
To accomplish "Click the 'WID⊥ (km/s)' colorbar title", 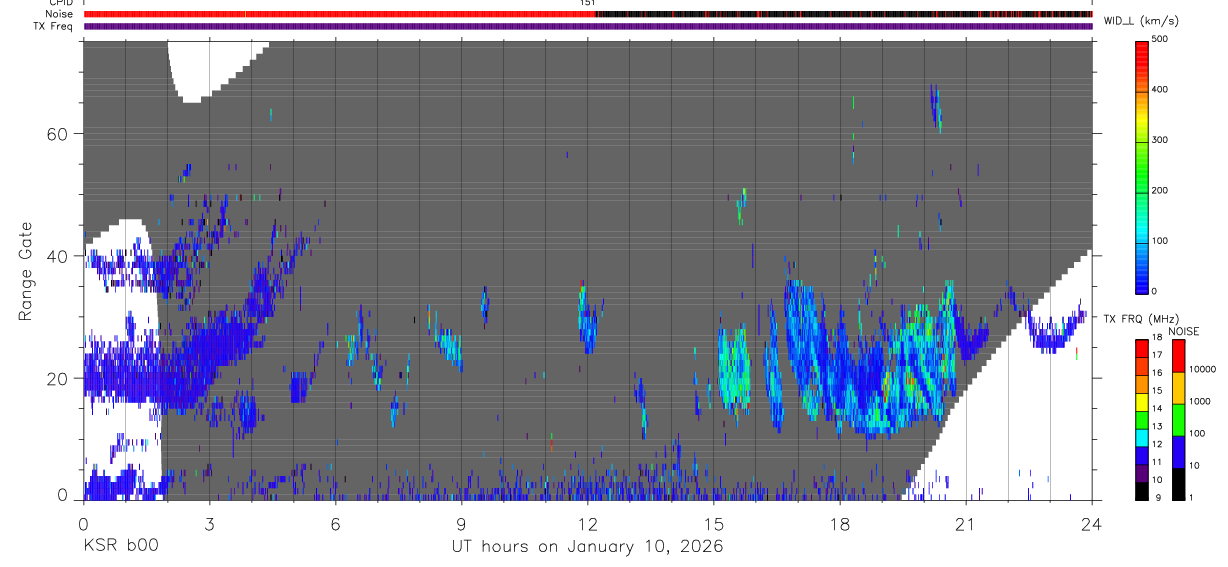I will [1143, 21].
